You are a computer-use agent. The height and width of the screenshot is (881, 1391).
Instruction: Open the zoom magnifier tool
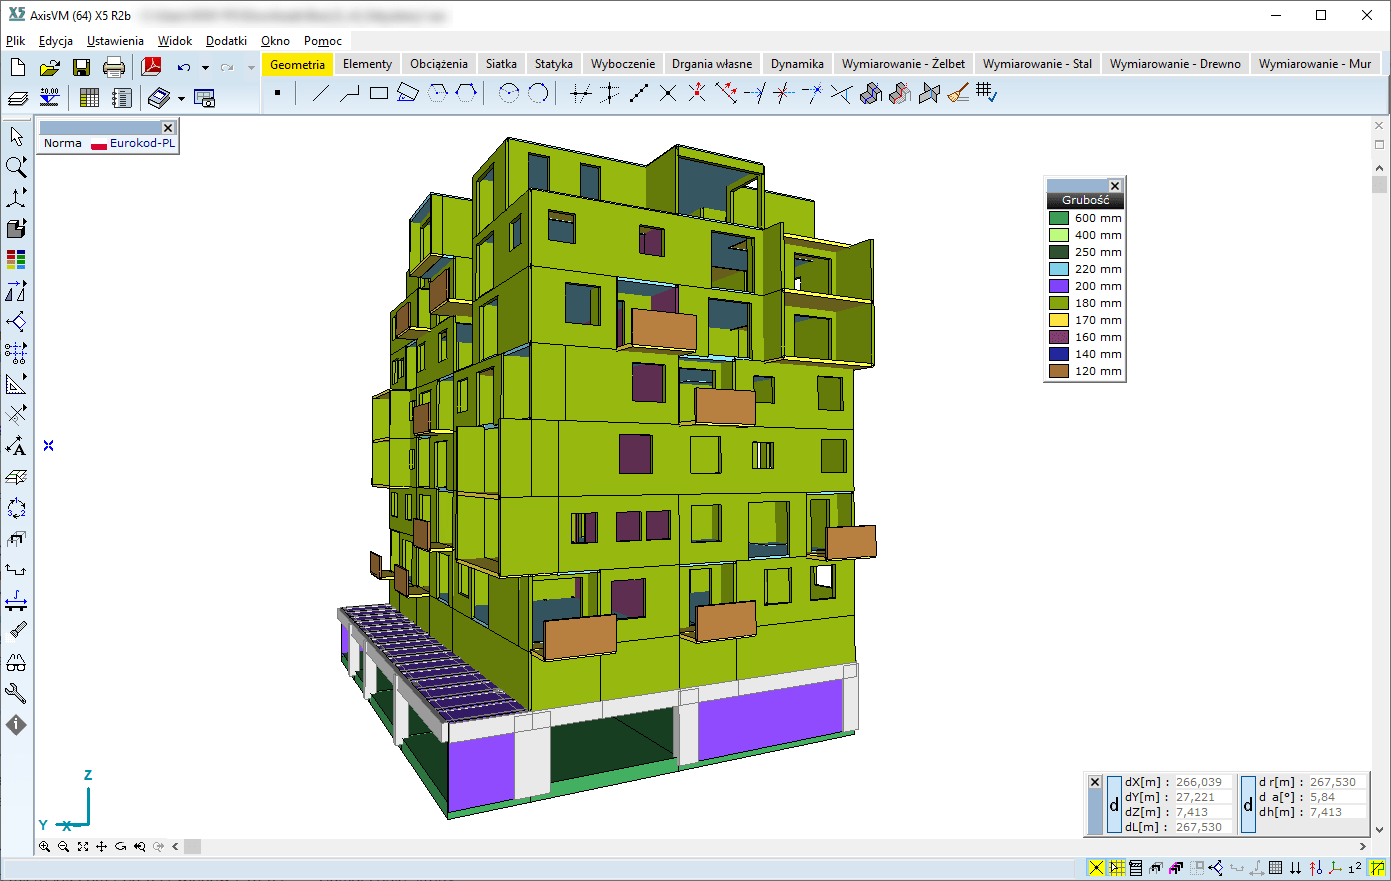point(16,167)
